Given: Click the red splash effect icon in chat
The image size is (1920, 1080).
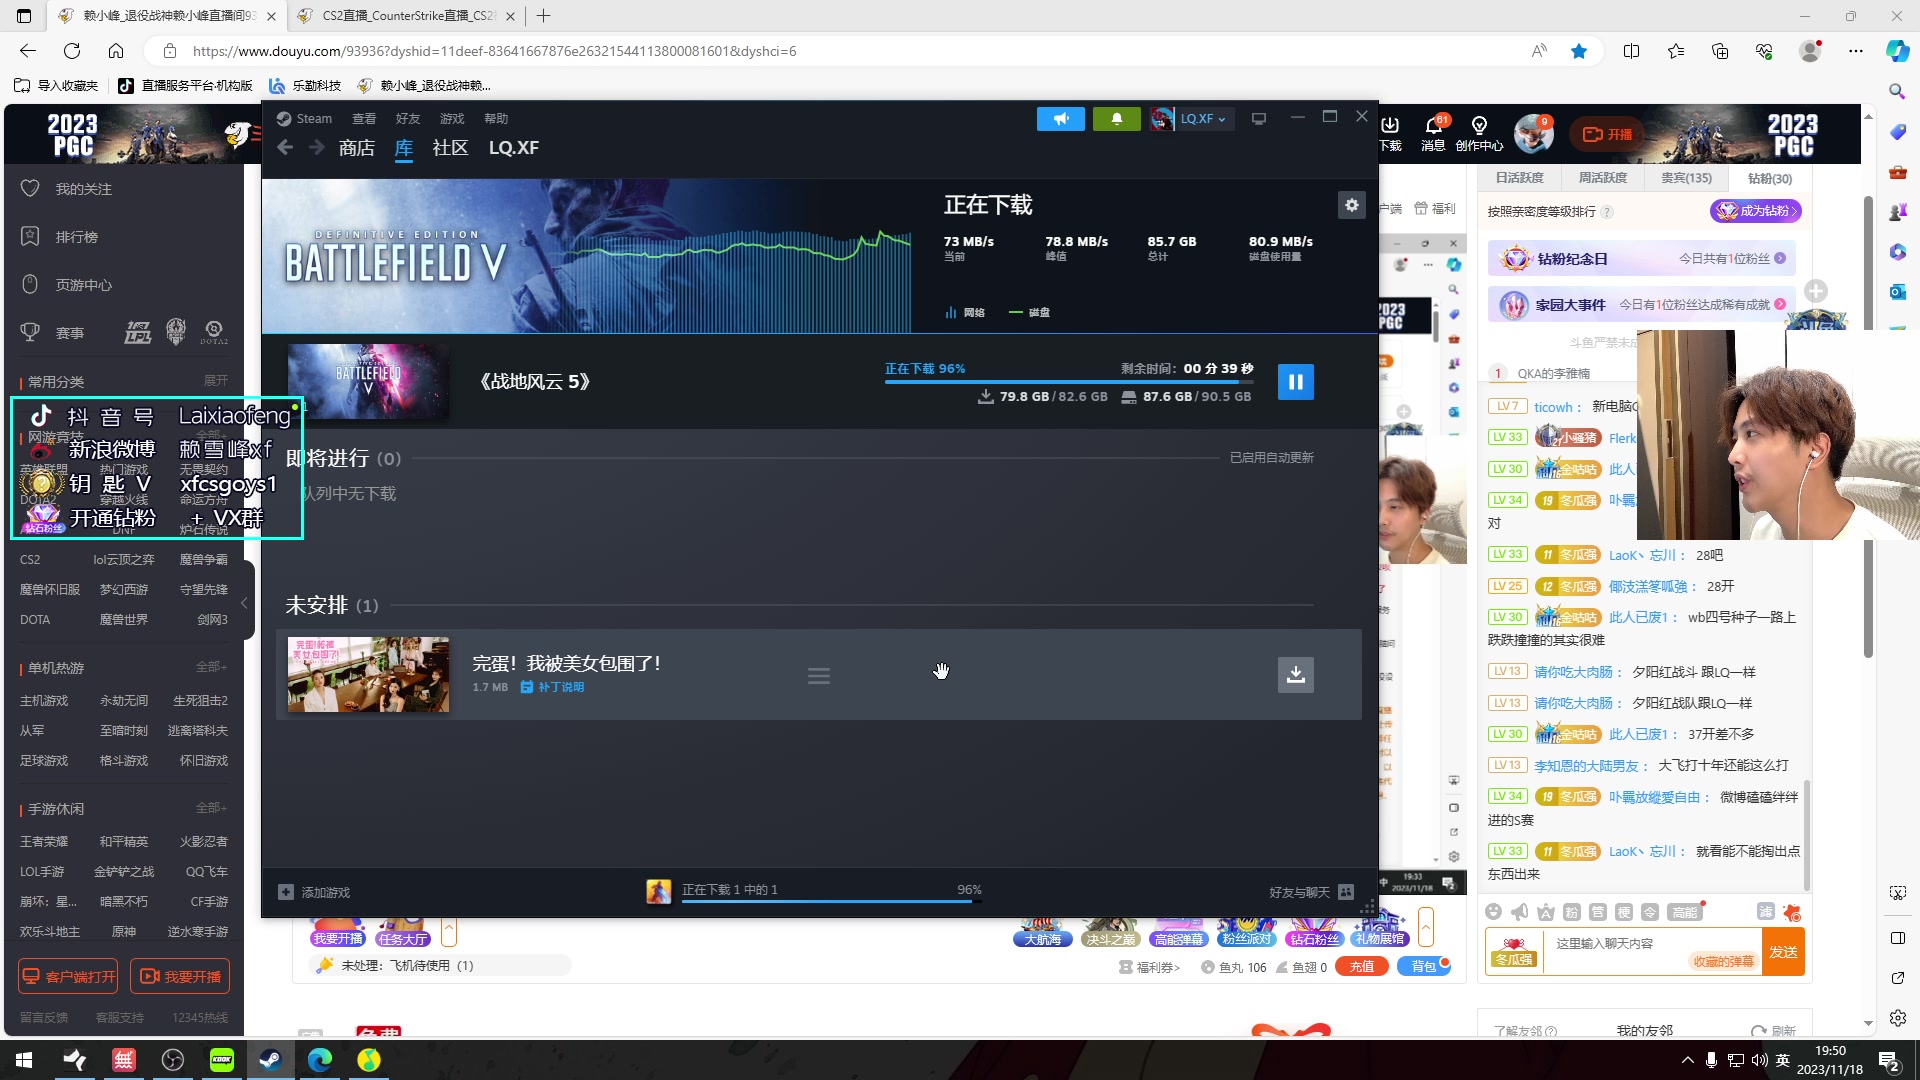Looking at the screenshot, I should tap(1792, 912).
